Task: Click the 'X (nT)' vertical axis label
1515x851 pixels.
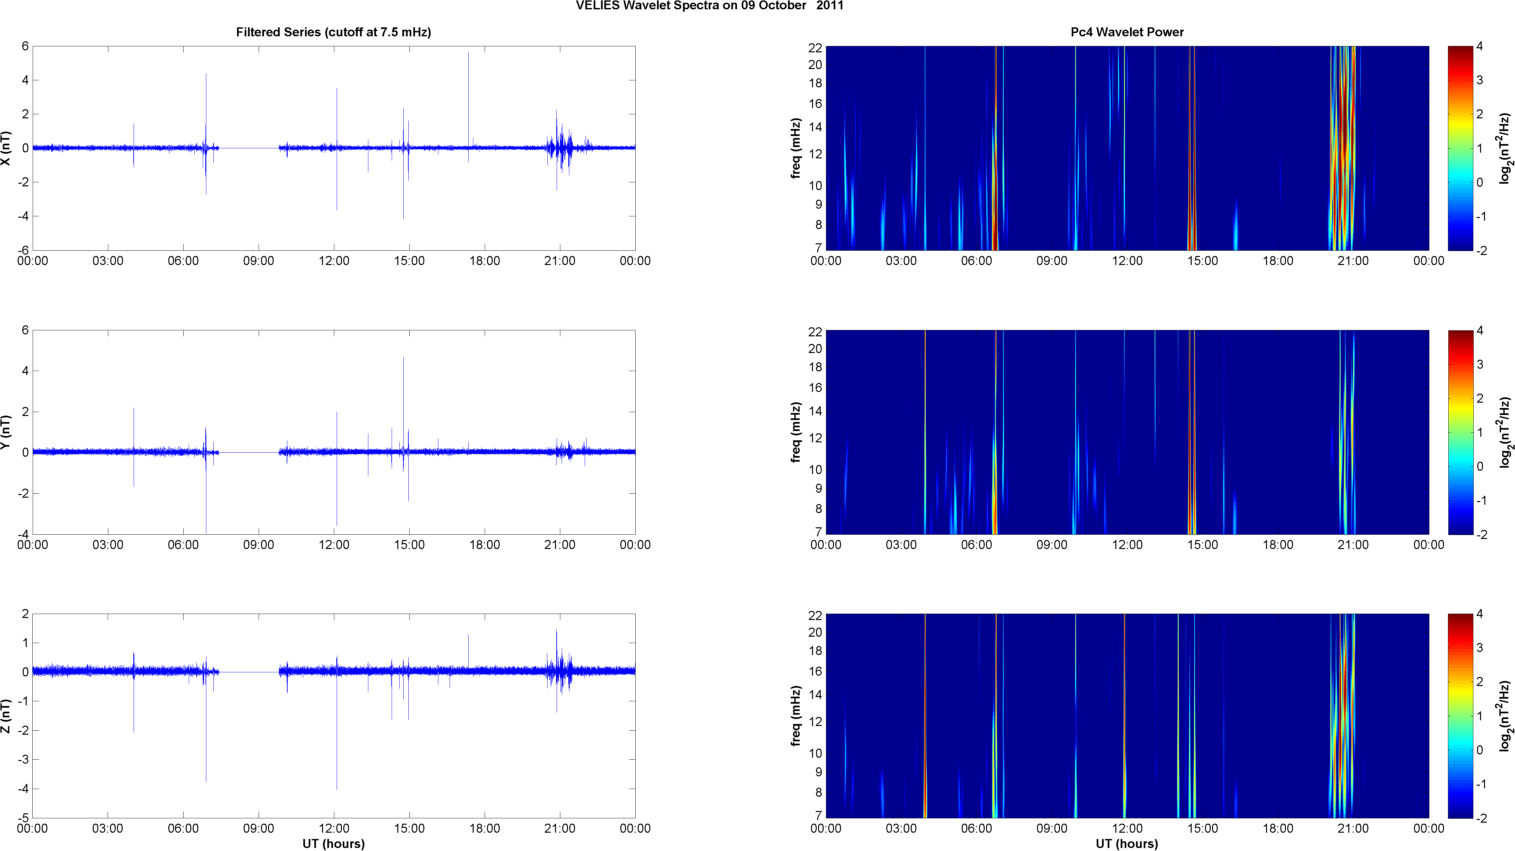Action: [7, 148]
